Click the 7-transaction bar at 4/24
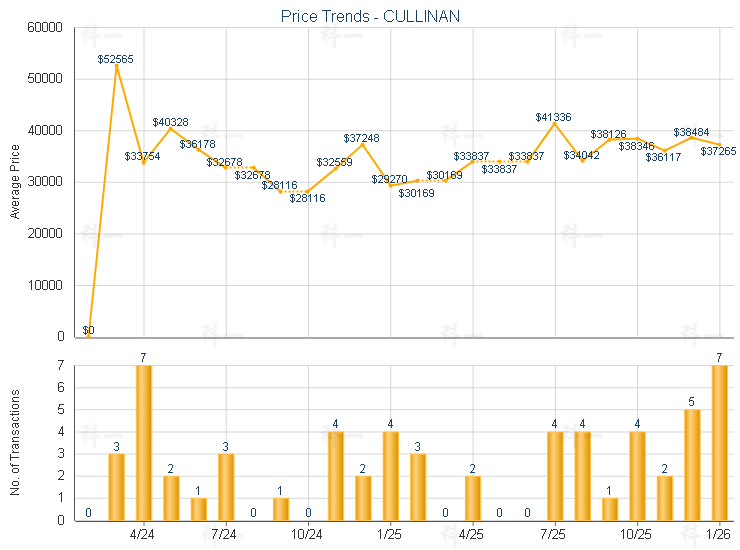The image size is (740, 550). (x=144, y=442)
